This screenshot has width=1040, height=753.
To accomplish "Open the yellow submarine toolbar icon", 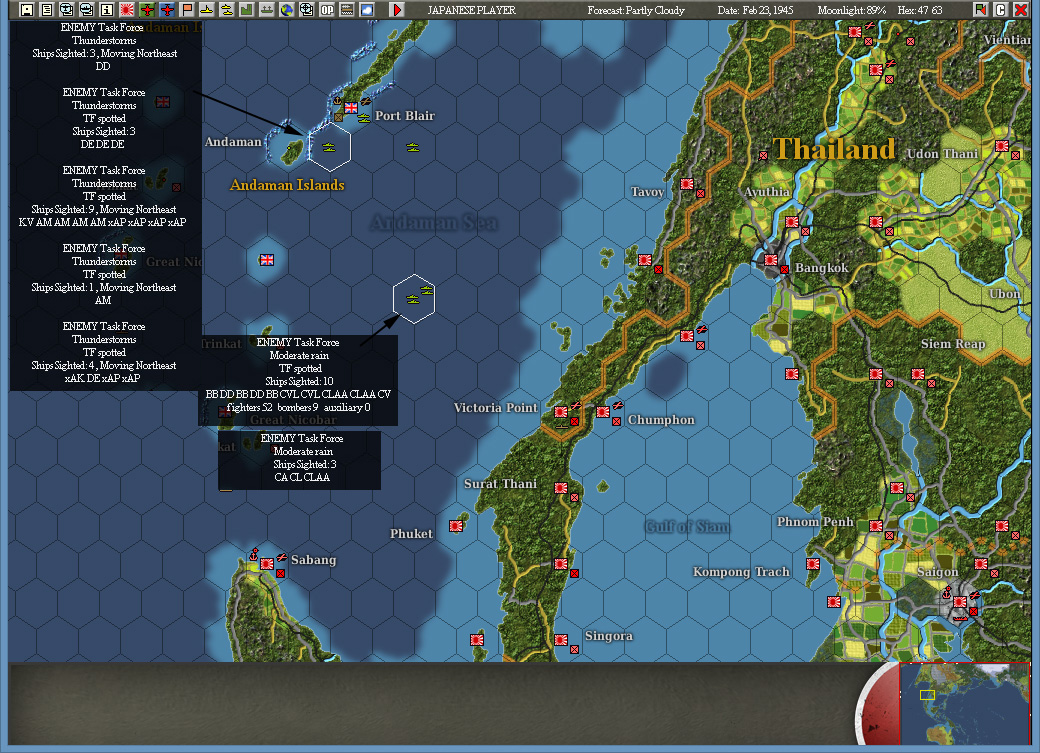I will (226, 9).
